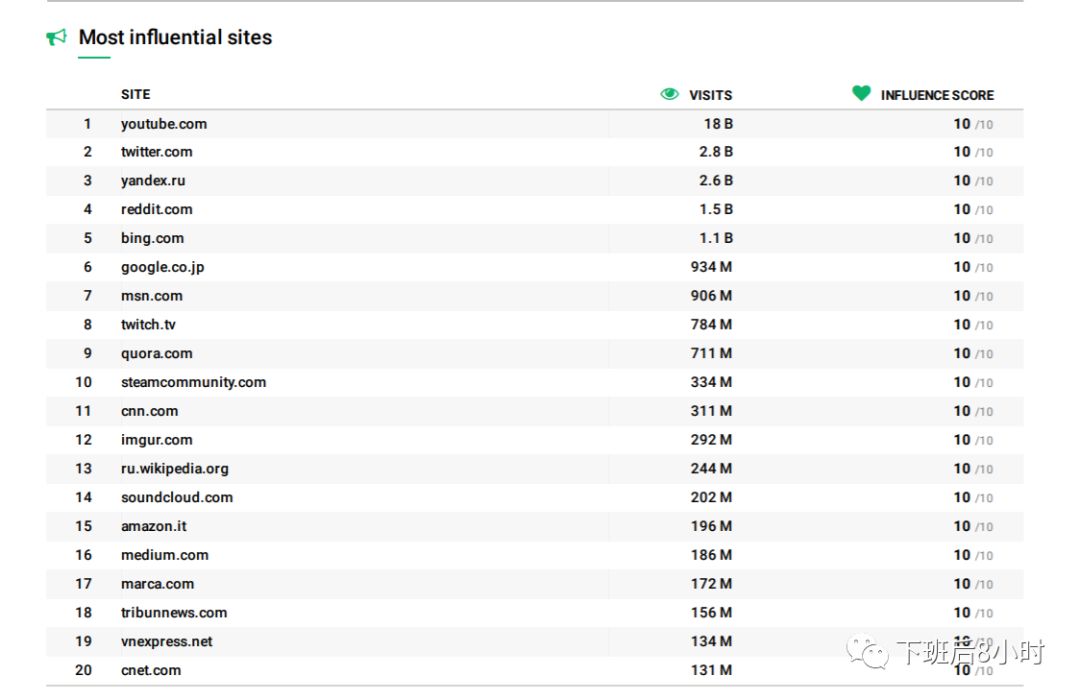Screen dimensions: 1080x700
Task: Select the "711 M" visits value
Action: point(712,353)
